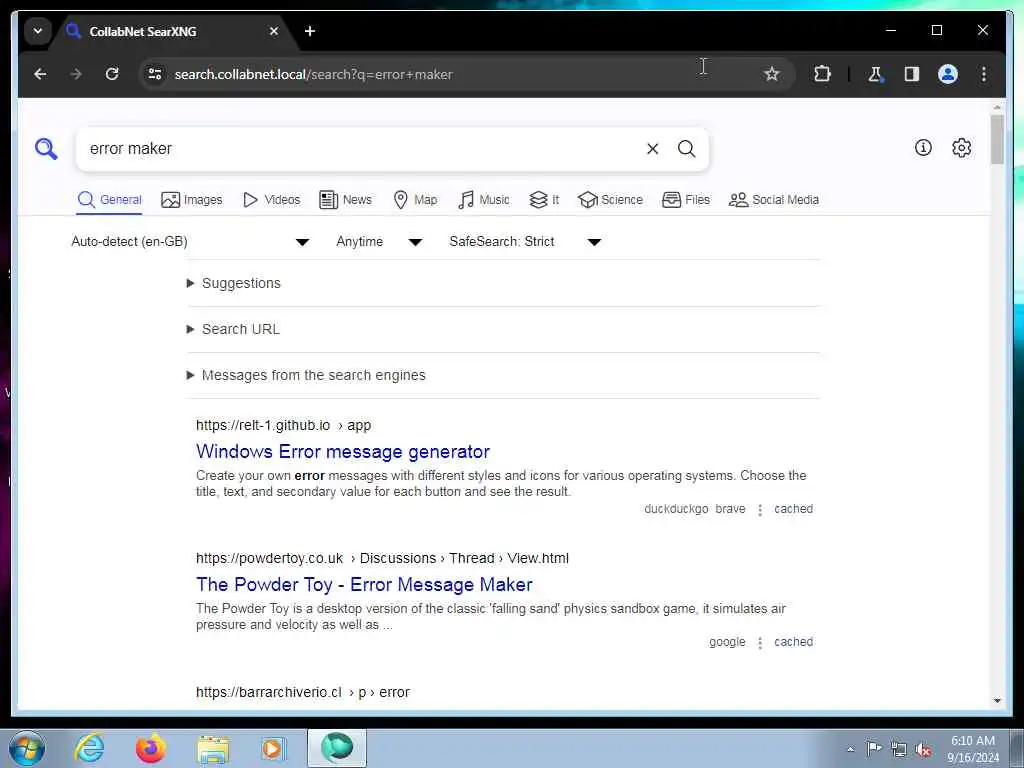
Task: Open the Chrome three-dot menu
Action: coord(984,74)
